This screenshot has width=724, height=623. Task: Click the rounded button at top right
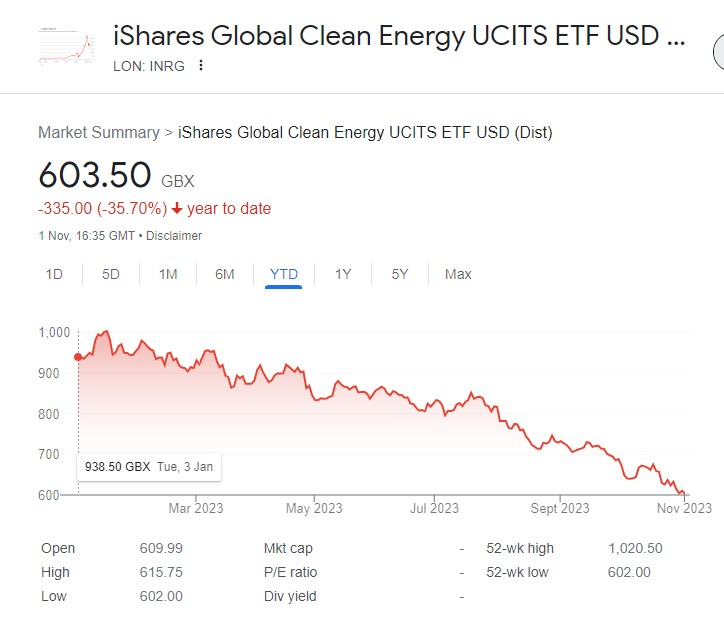718,50
